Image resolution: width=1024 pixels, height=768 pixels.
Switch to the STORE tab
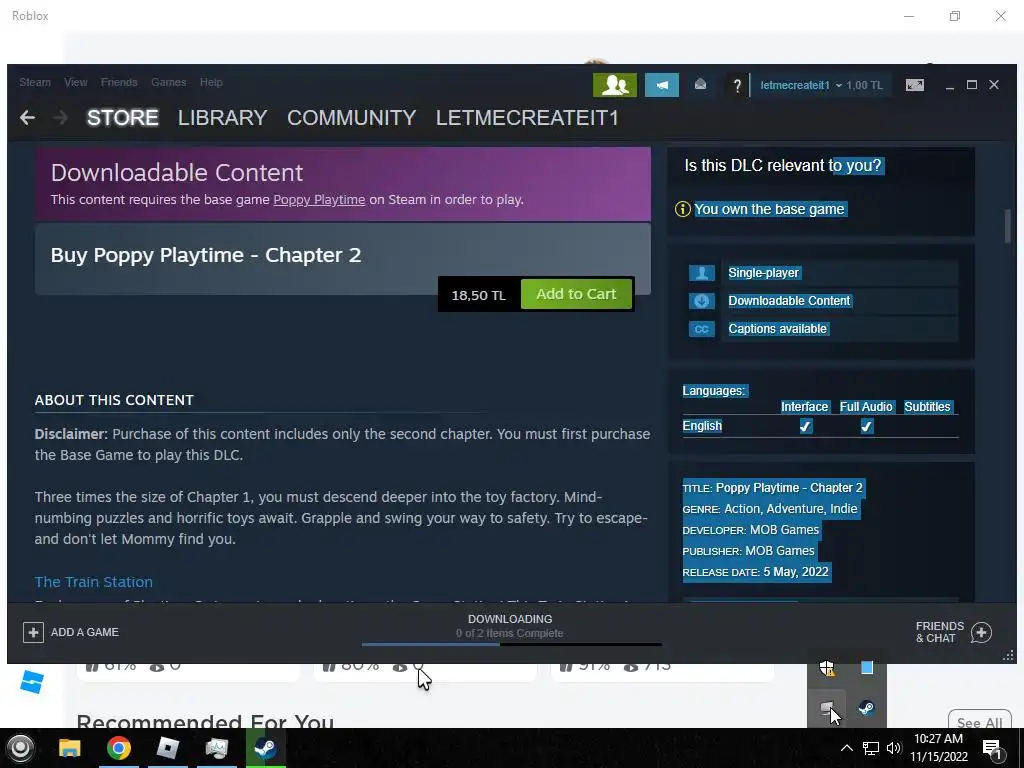point(123,118)
